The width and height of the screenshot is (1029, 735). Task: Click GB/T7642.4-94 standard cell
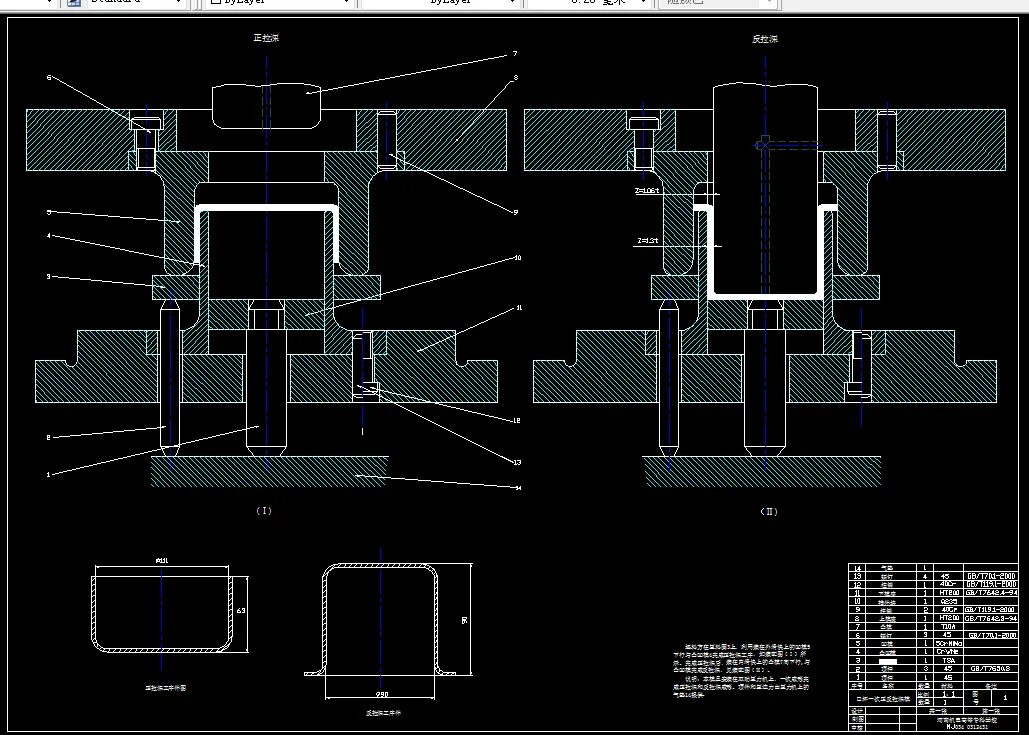click(990, 593)
